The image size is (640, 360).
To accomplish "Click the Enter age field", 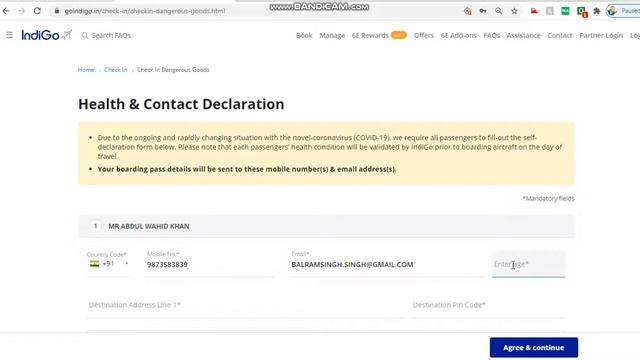I will click(529, 264).
